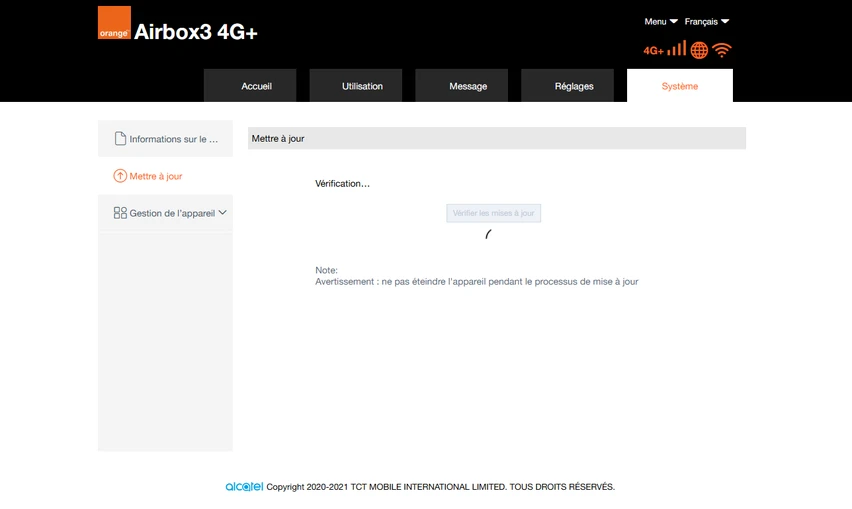Click the upload arrow icon for Mettre à jour
Image resolution: width=852 pixels, height=509 pixels.
[120, 176]
